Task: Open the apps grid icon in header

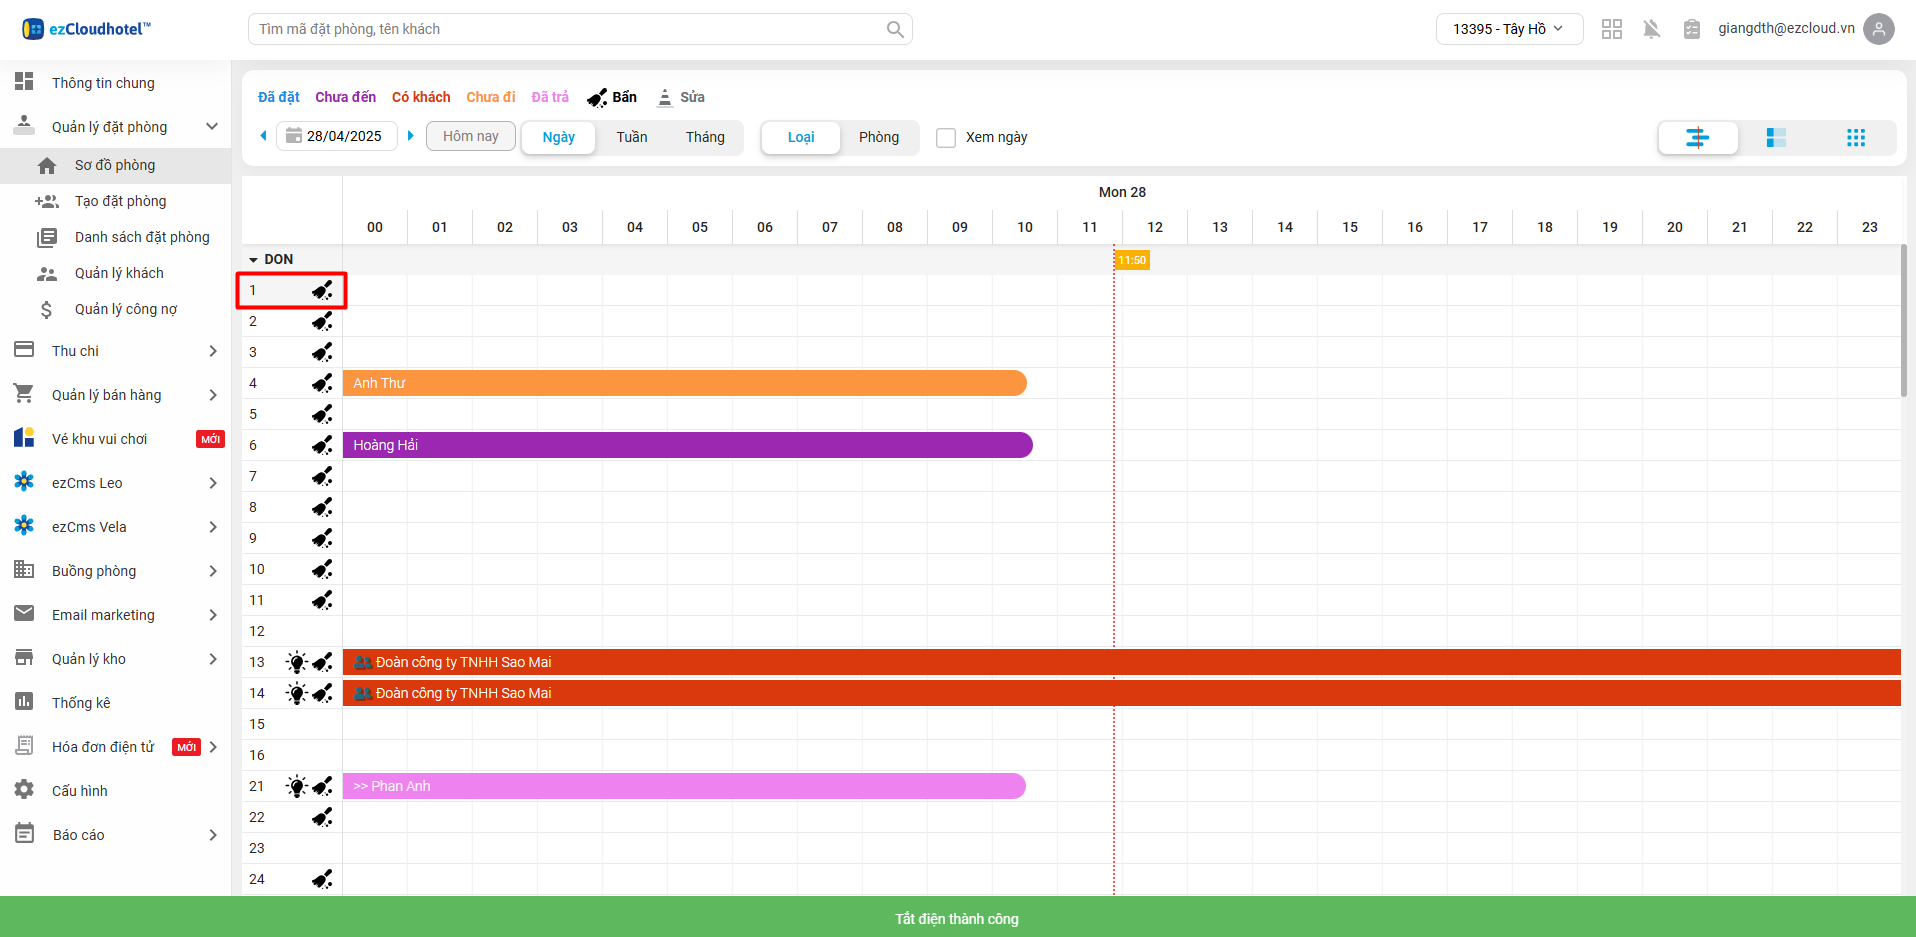Action: tap(1611, 29)
